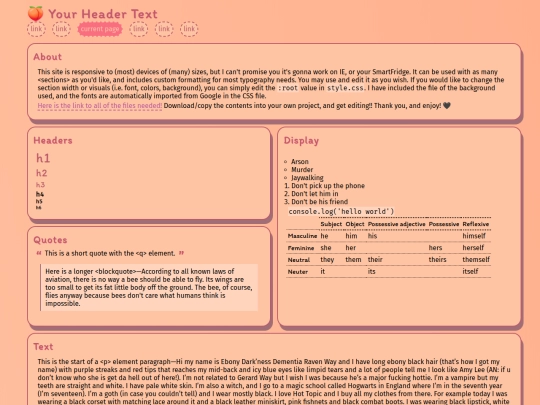
Task: Open the 'link' nav item just after 'current page'
Action: coord(139,29)
